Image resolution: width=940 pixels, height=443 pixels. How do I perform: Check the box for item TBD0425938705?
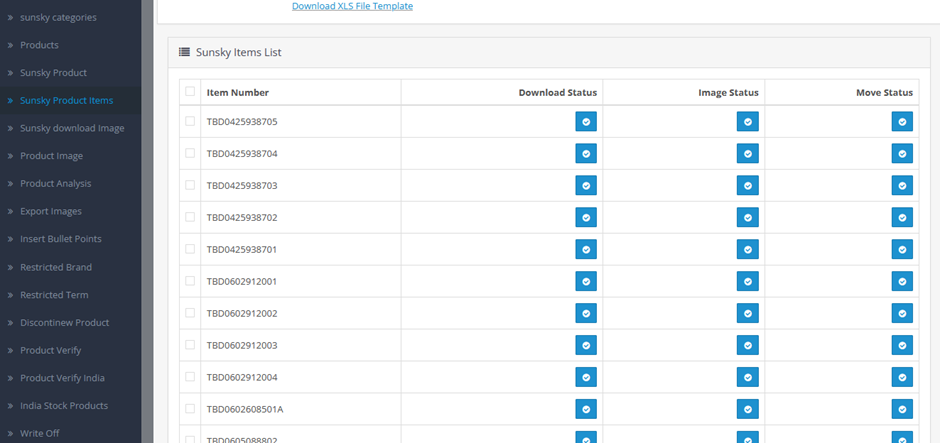pos(190,122)
